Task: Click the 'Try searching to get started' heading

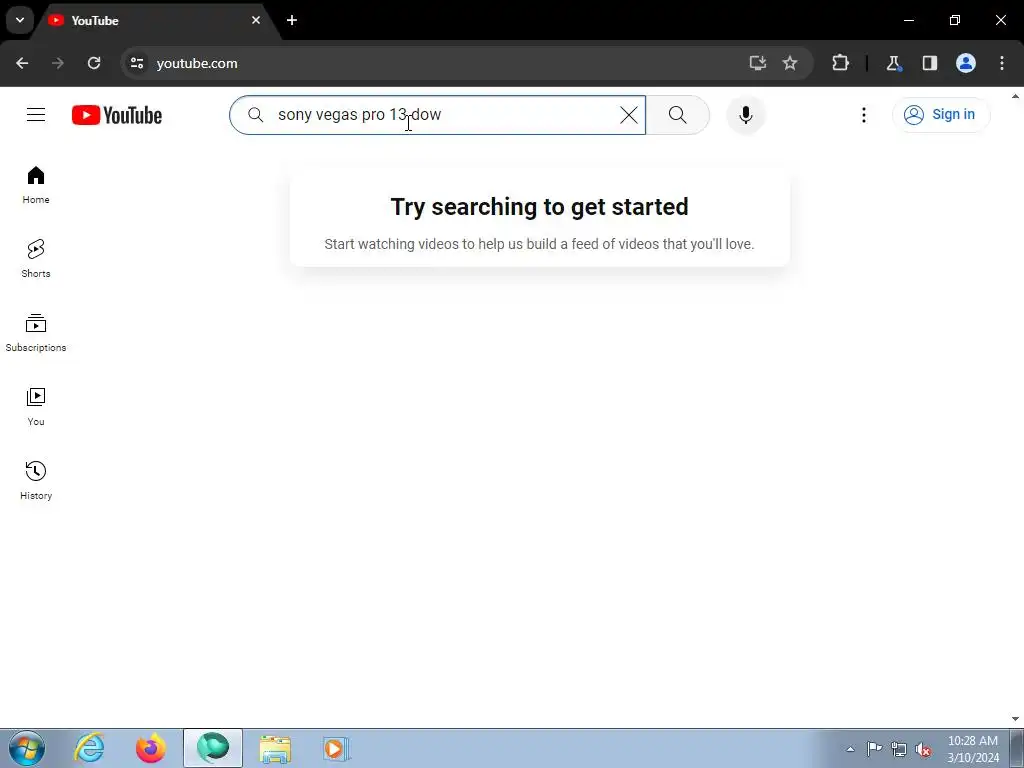Action: (539, 206)
